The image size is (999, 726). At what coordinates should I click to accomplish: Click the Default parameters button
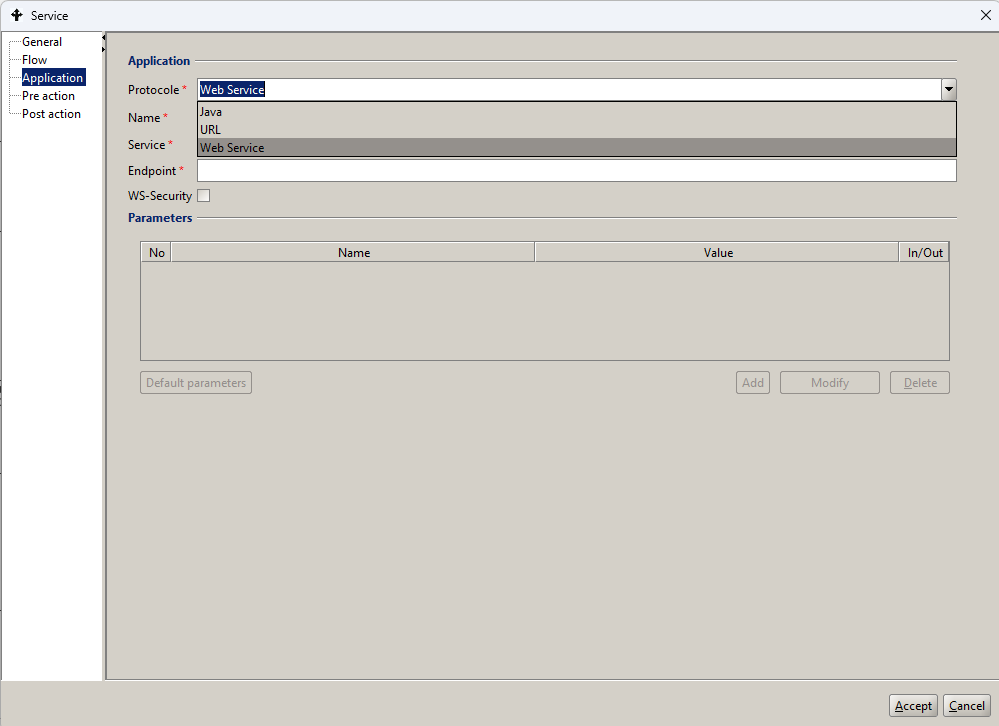point(196,383)
